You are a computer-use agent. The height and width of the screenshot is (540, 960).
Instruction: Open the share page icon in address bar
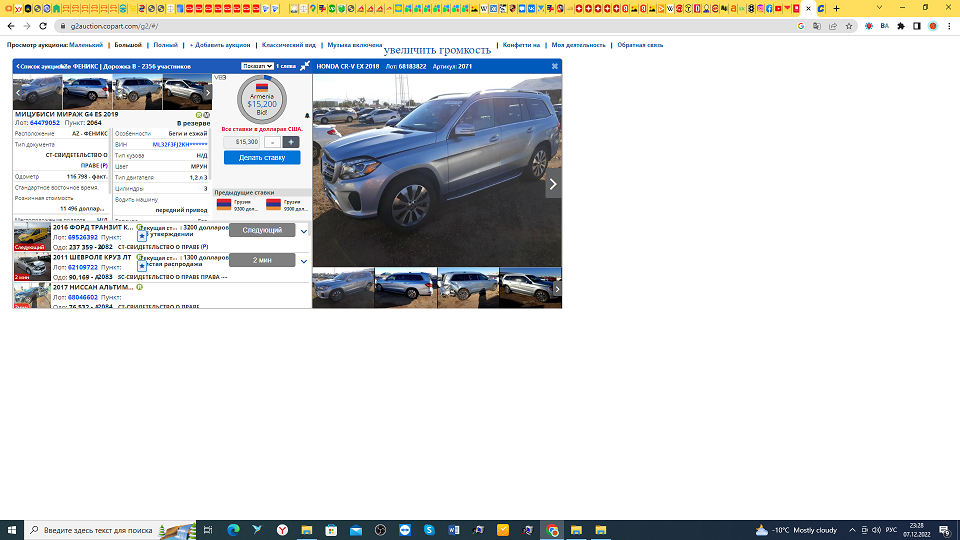coord(833,26)
